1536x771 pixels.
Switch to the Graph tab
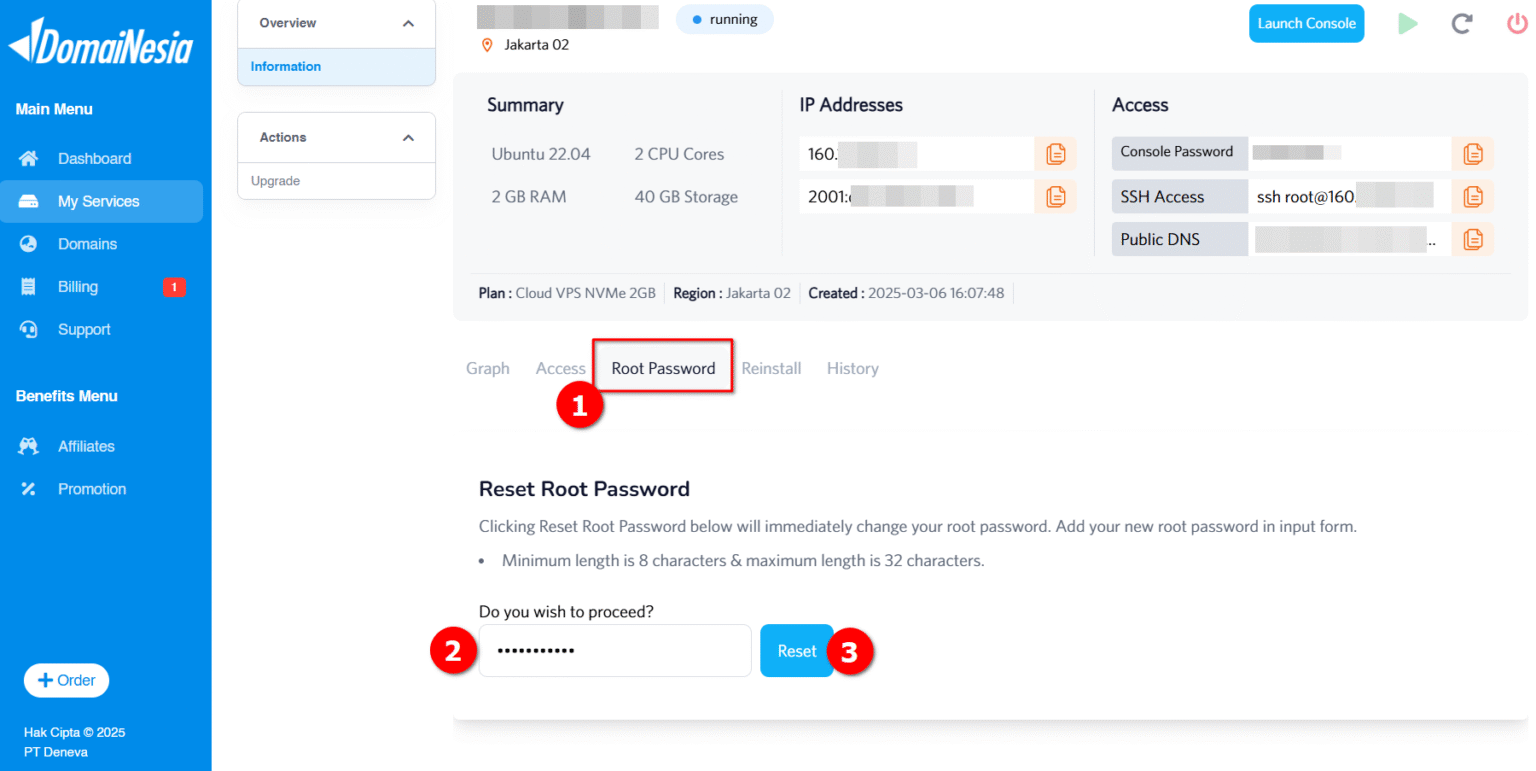tap(487, 368)
